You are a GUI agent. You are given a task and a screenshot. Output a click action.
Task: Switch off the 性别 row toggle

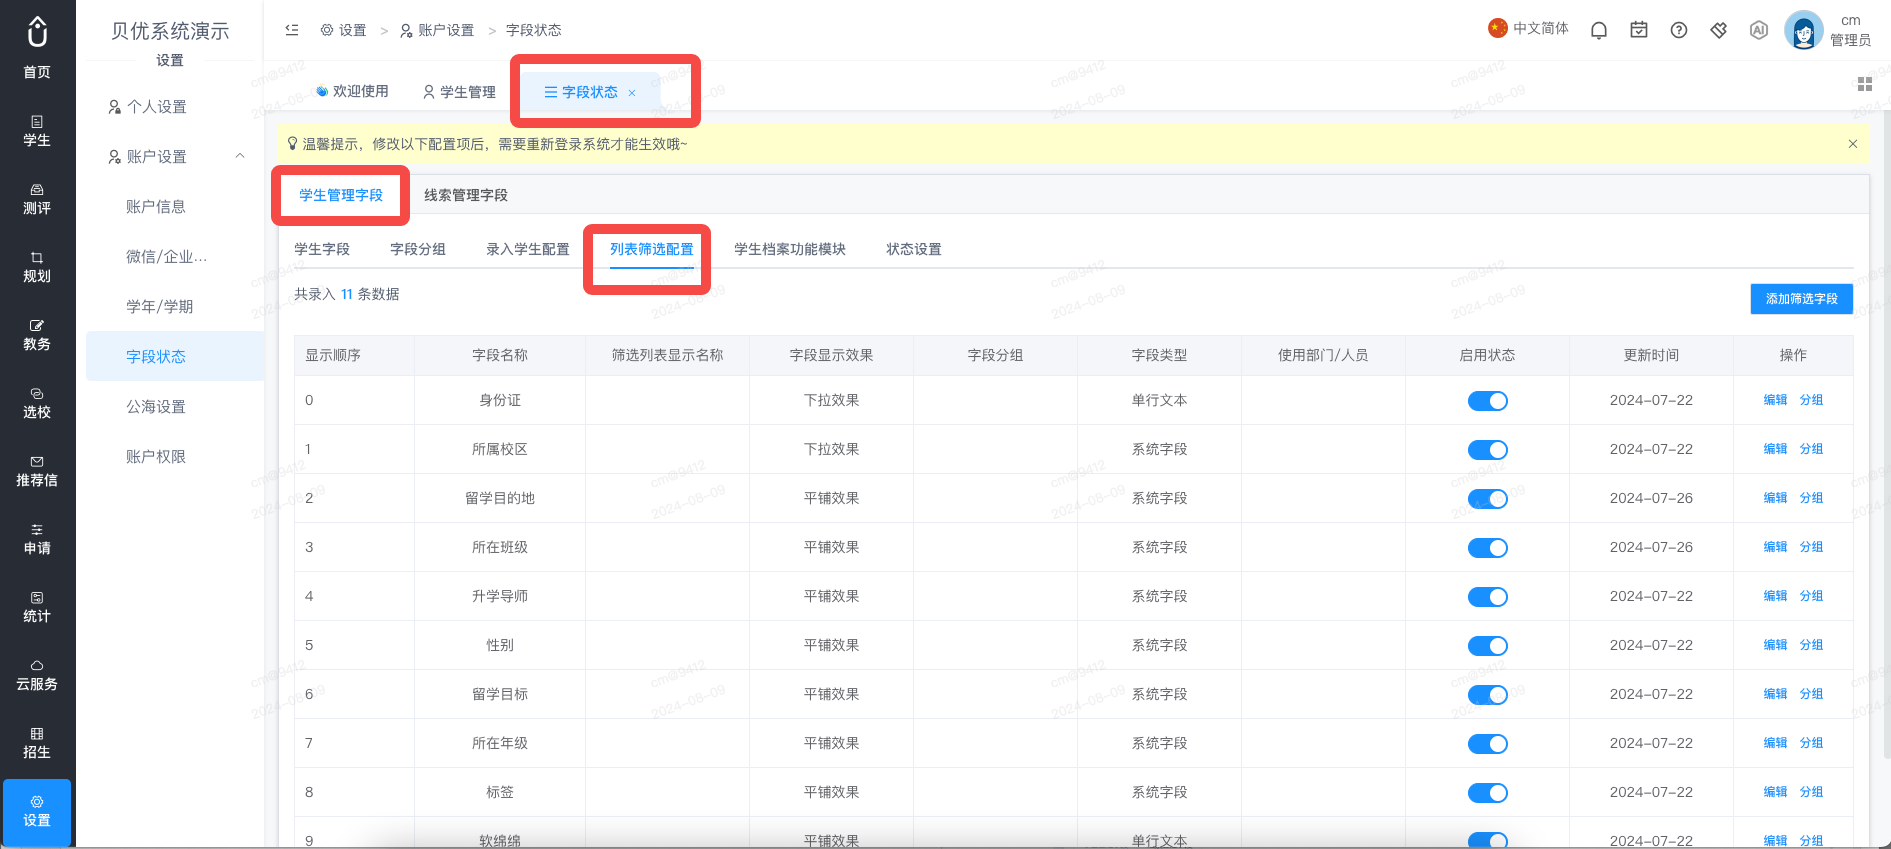click(x=1487, y=646)
